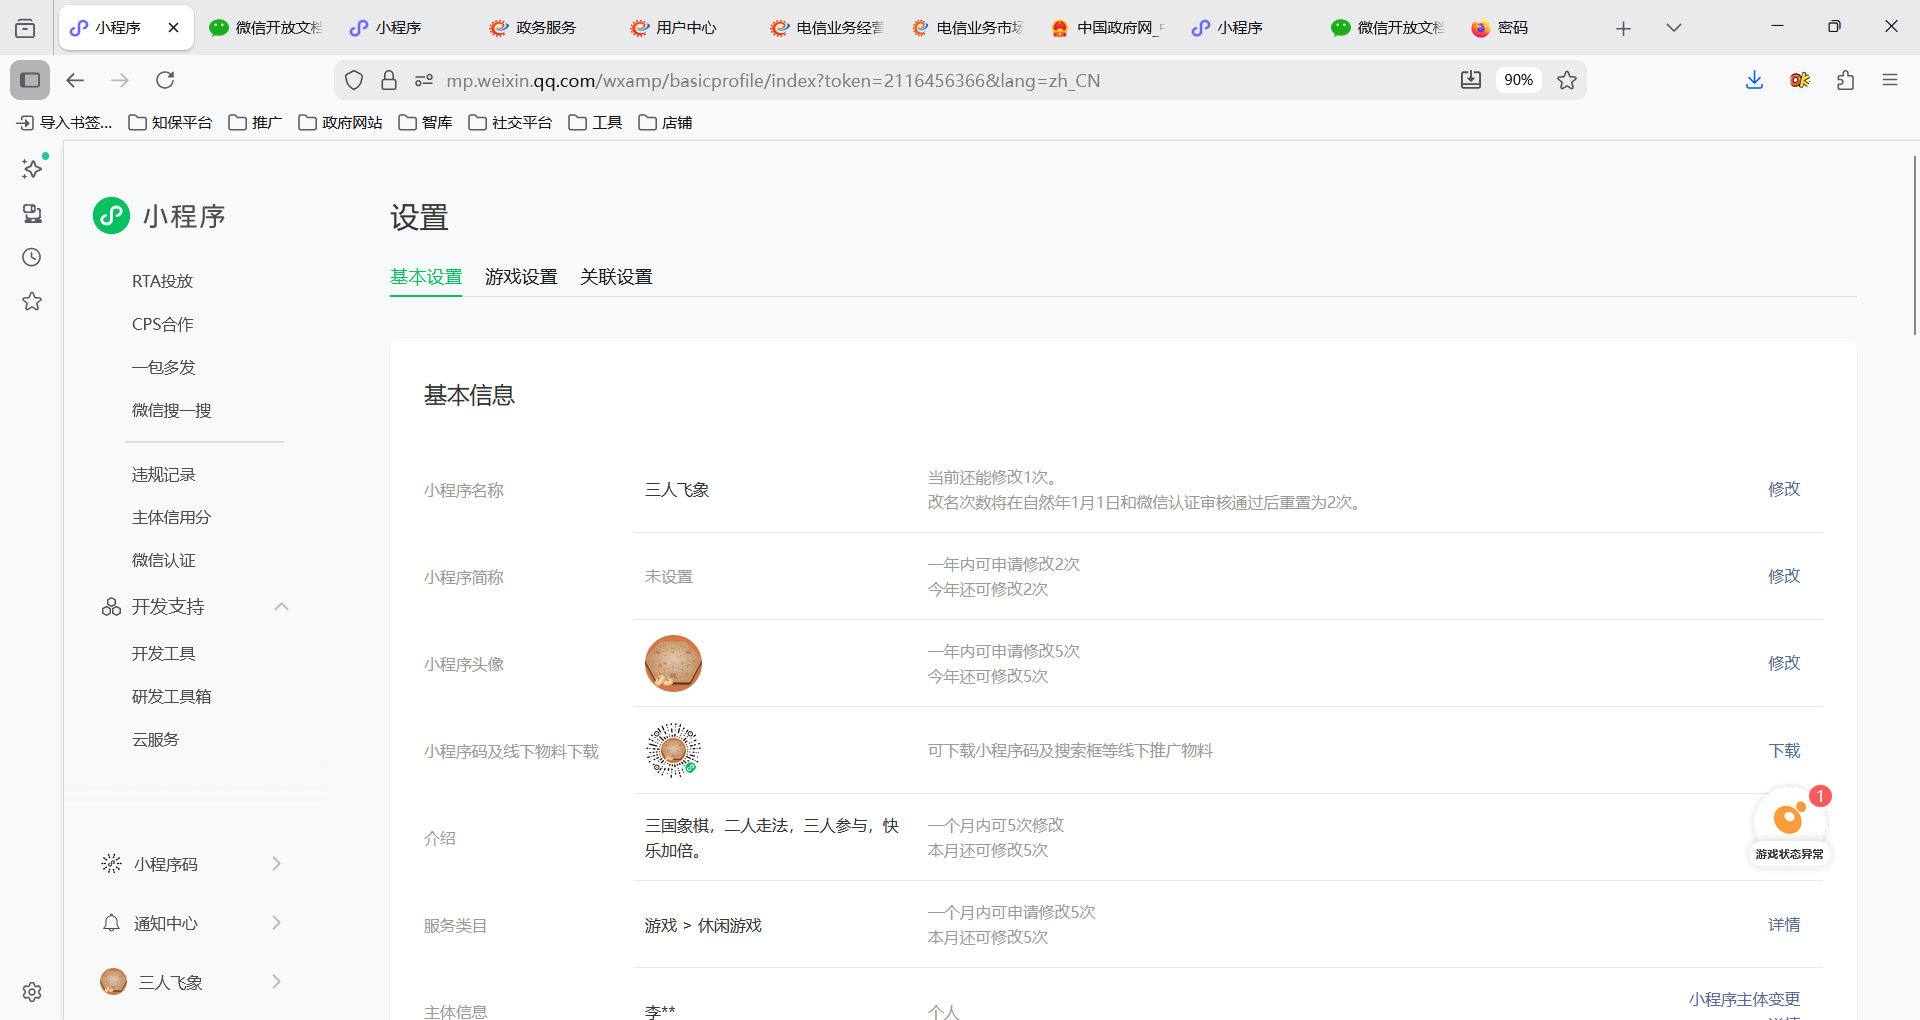
Task: Click the install page app icon in address bar
Action: click(x=1470, y=80)
